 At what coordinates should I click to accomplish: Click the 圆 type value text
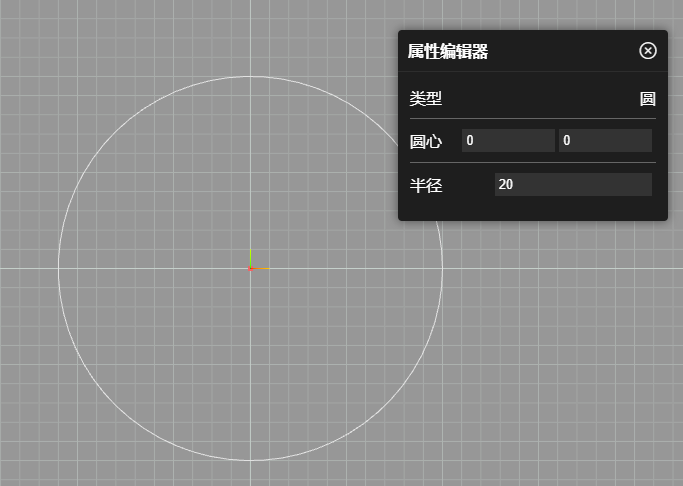pos(647,99)
